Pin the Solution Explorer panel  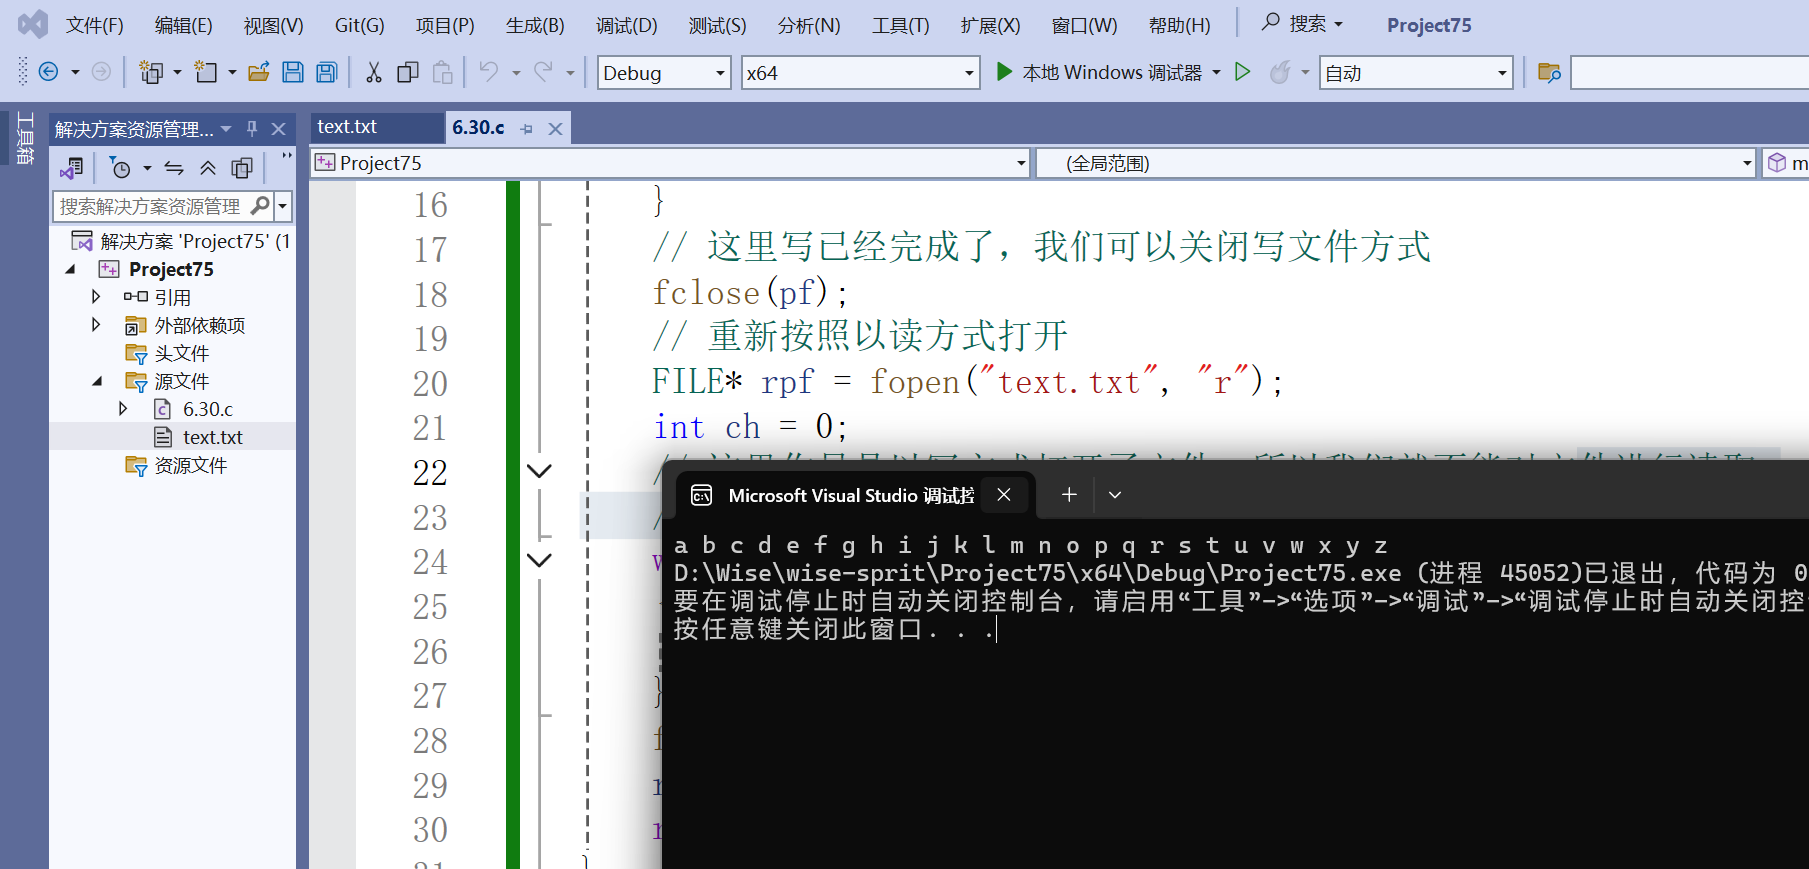(x=252, y=129)
